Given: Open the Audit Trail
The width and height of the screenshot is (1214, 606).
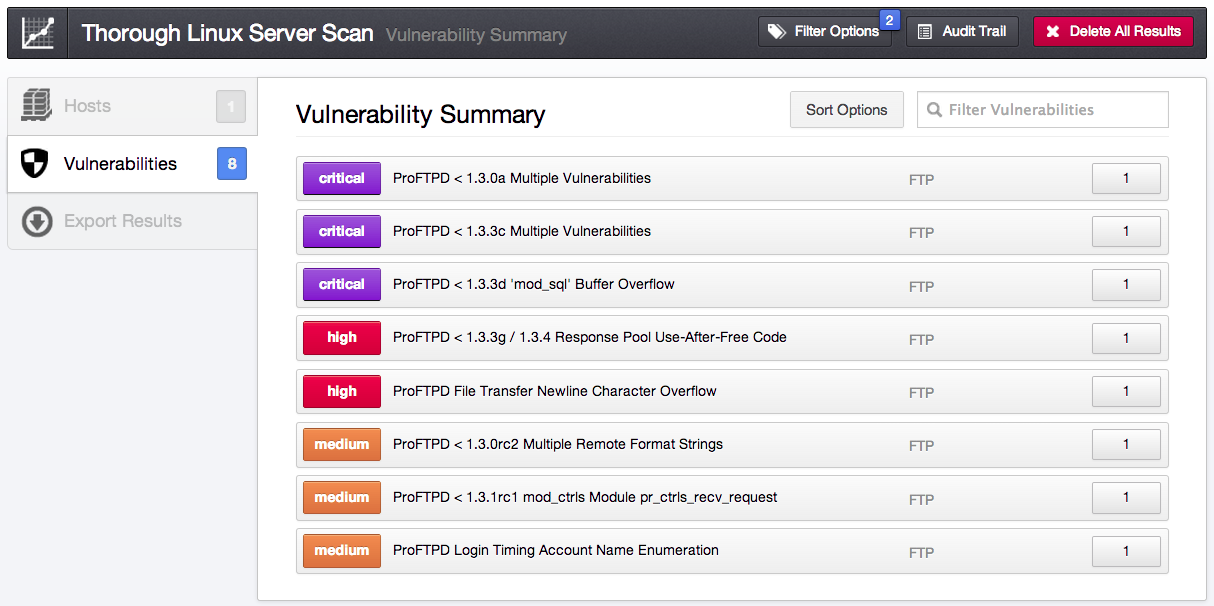Looking at the screenshot, I should 962,32.
